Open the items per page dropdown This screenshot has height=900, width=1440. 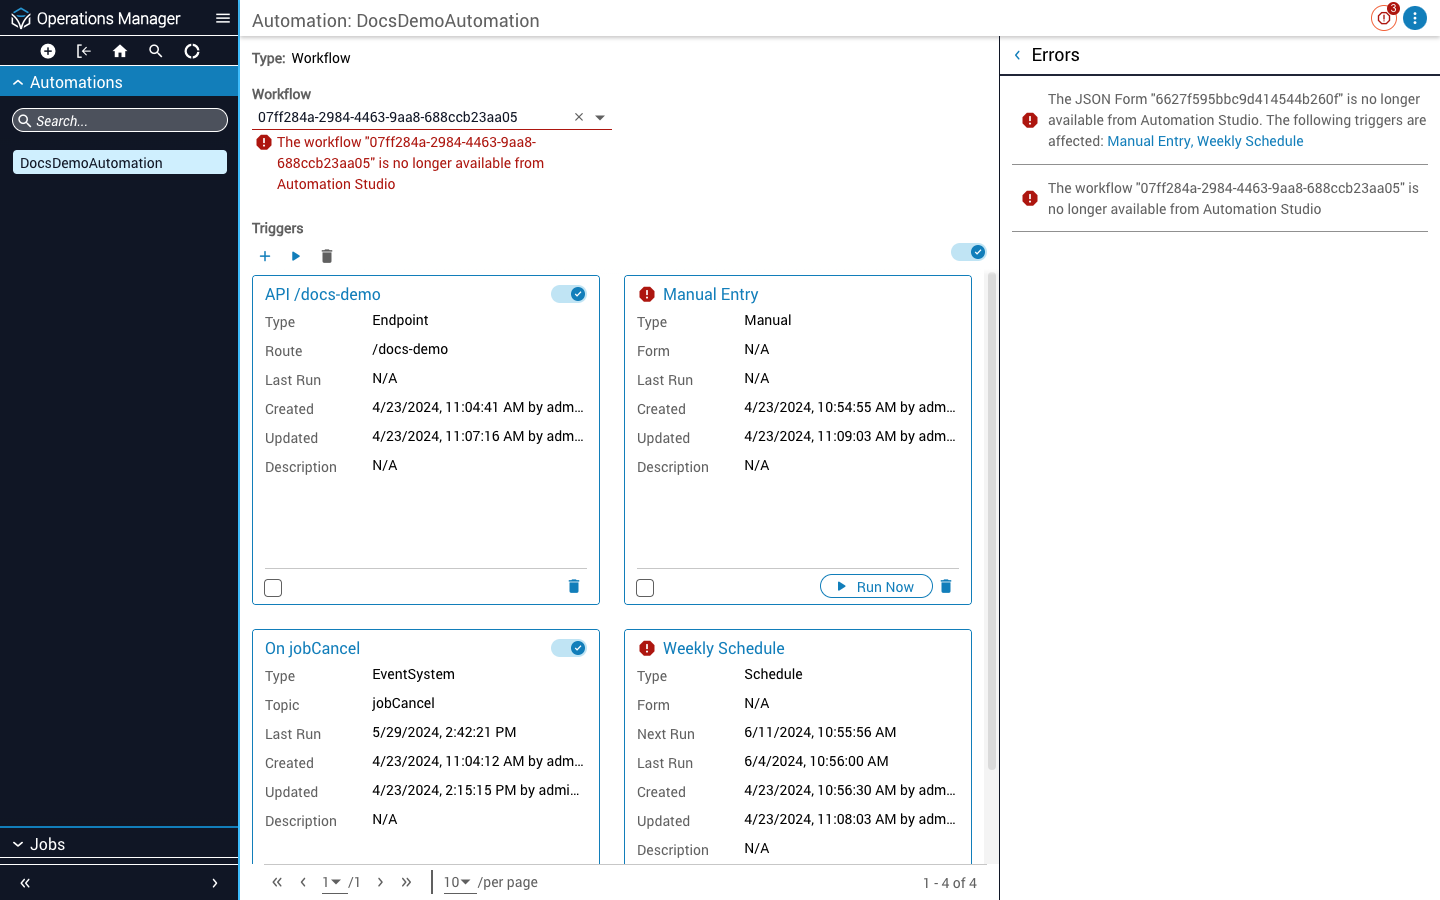(458, 882)
